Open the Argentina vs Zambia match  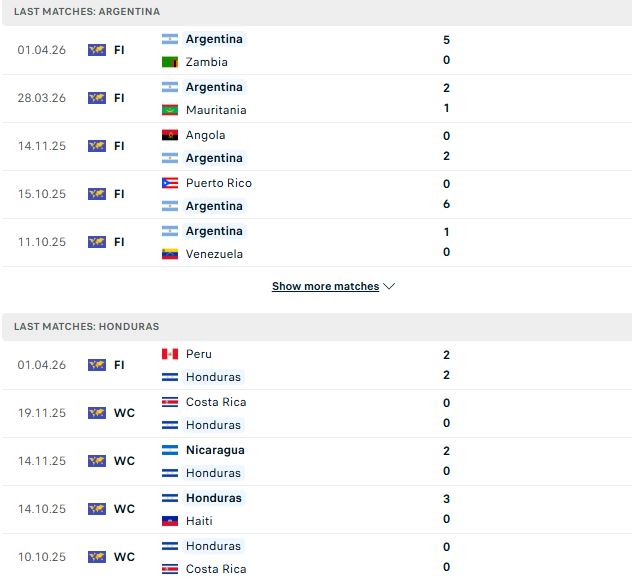(316, 50)
